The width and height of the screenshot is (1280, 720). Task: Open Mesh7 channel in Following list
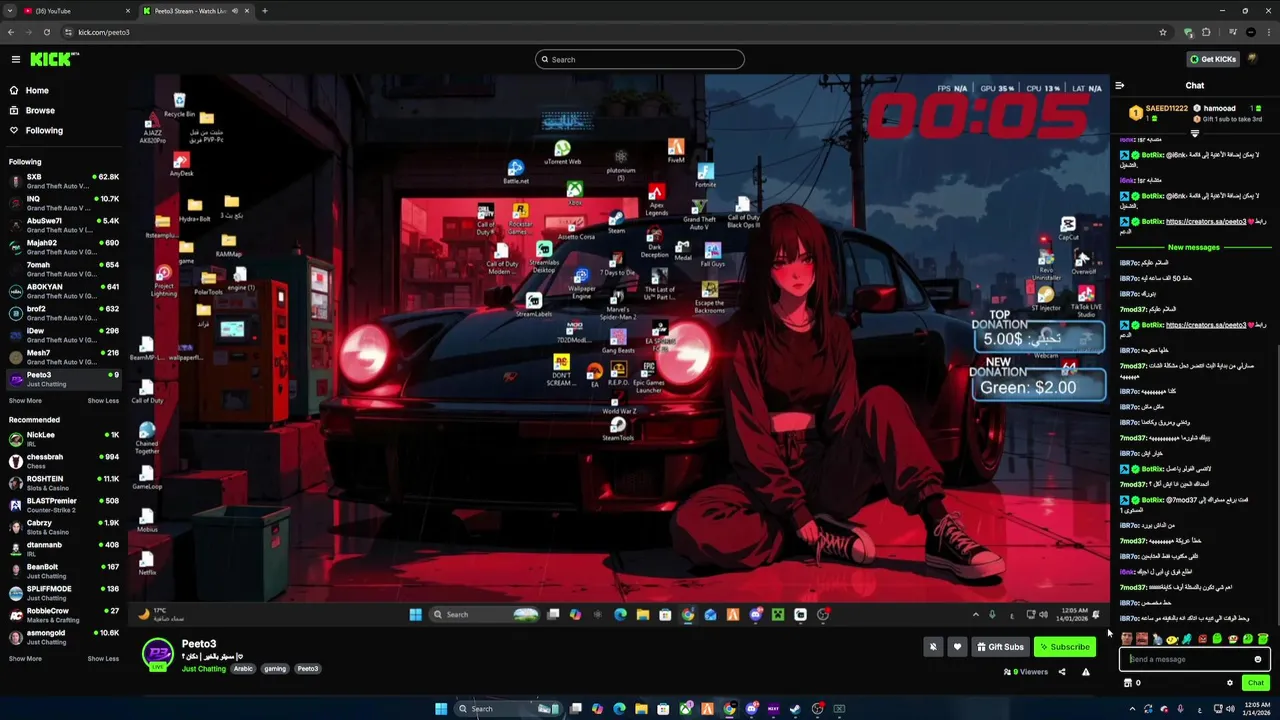click(x=62, y=357)
